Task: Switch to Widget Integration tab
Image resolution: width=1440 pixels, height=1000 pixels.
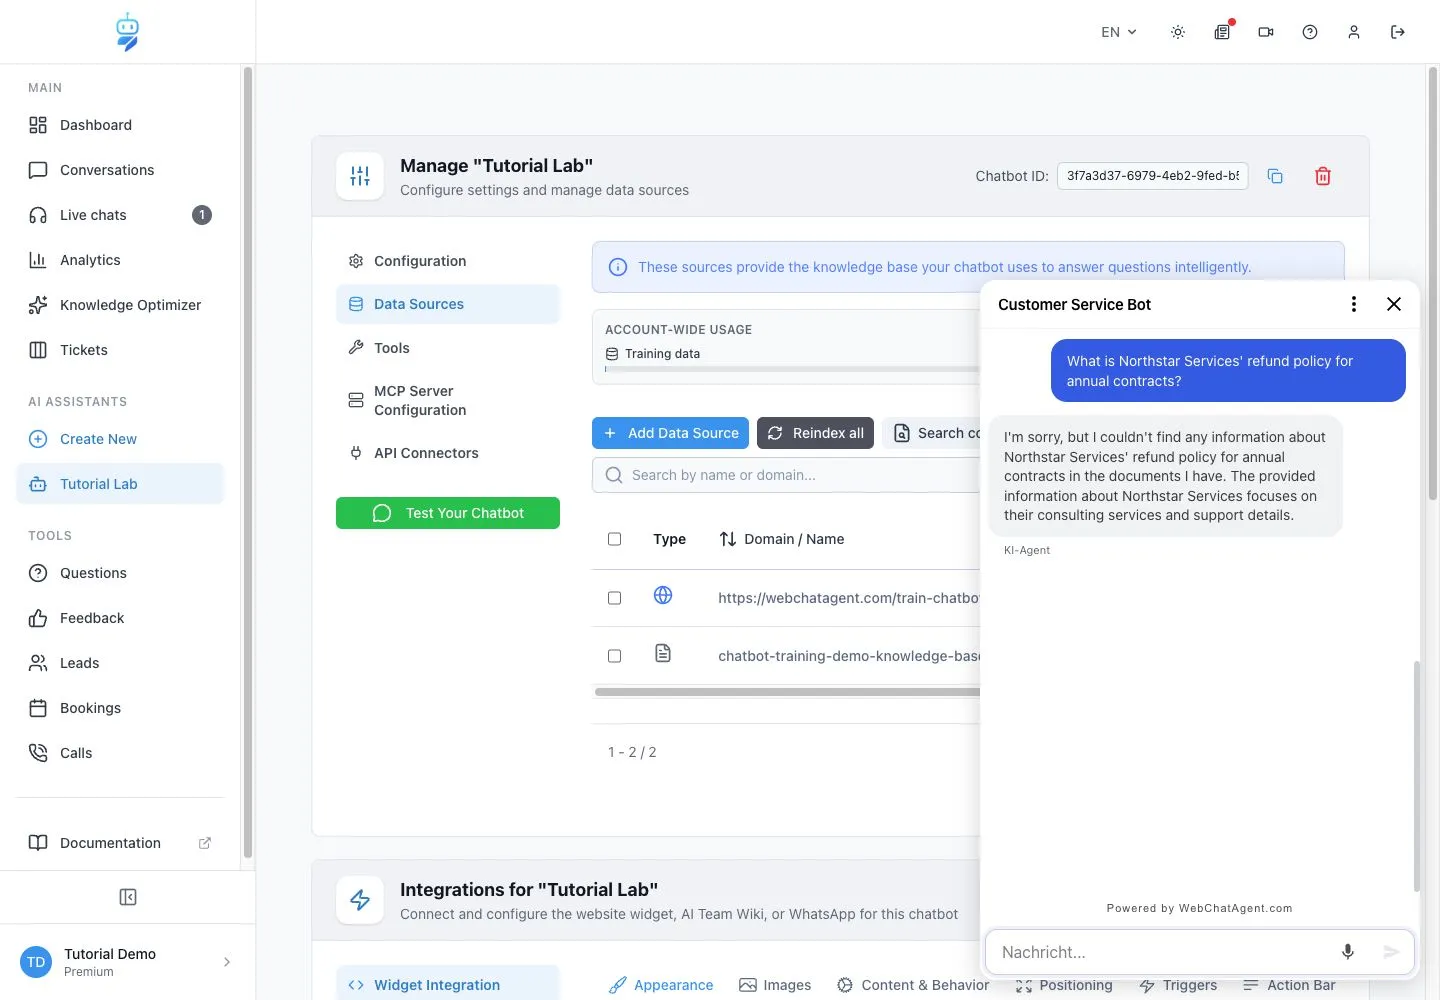Action: [448, 985]
